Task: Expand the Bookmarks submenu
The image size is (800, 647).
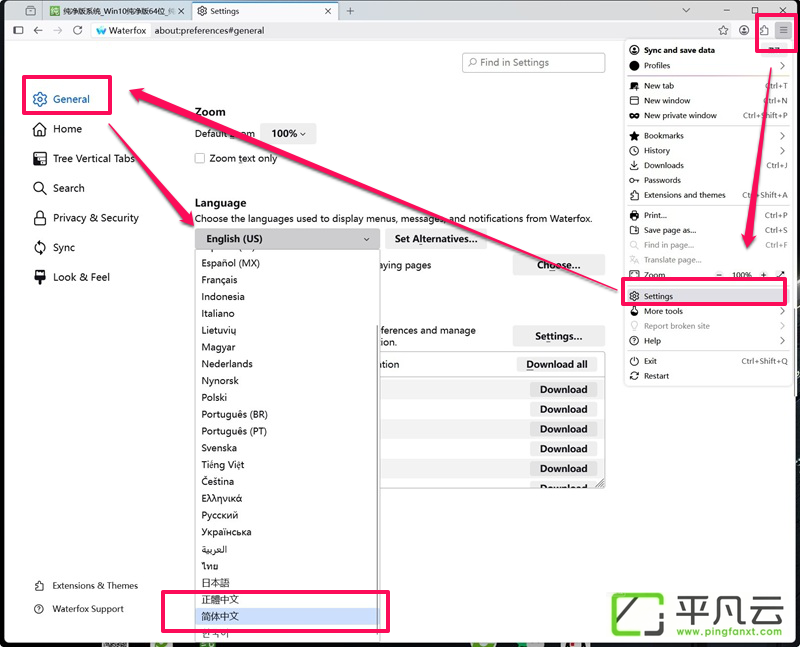Action: click(708, 136)
